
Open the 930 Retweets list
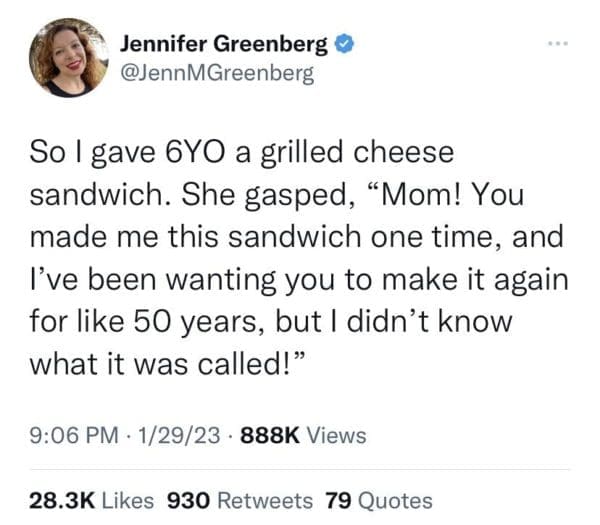[239, 500]
